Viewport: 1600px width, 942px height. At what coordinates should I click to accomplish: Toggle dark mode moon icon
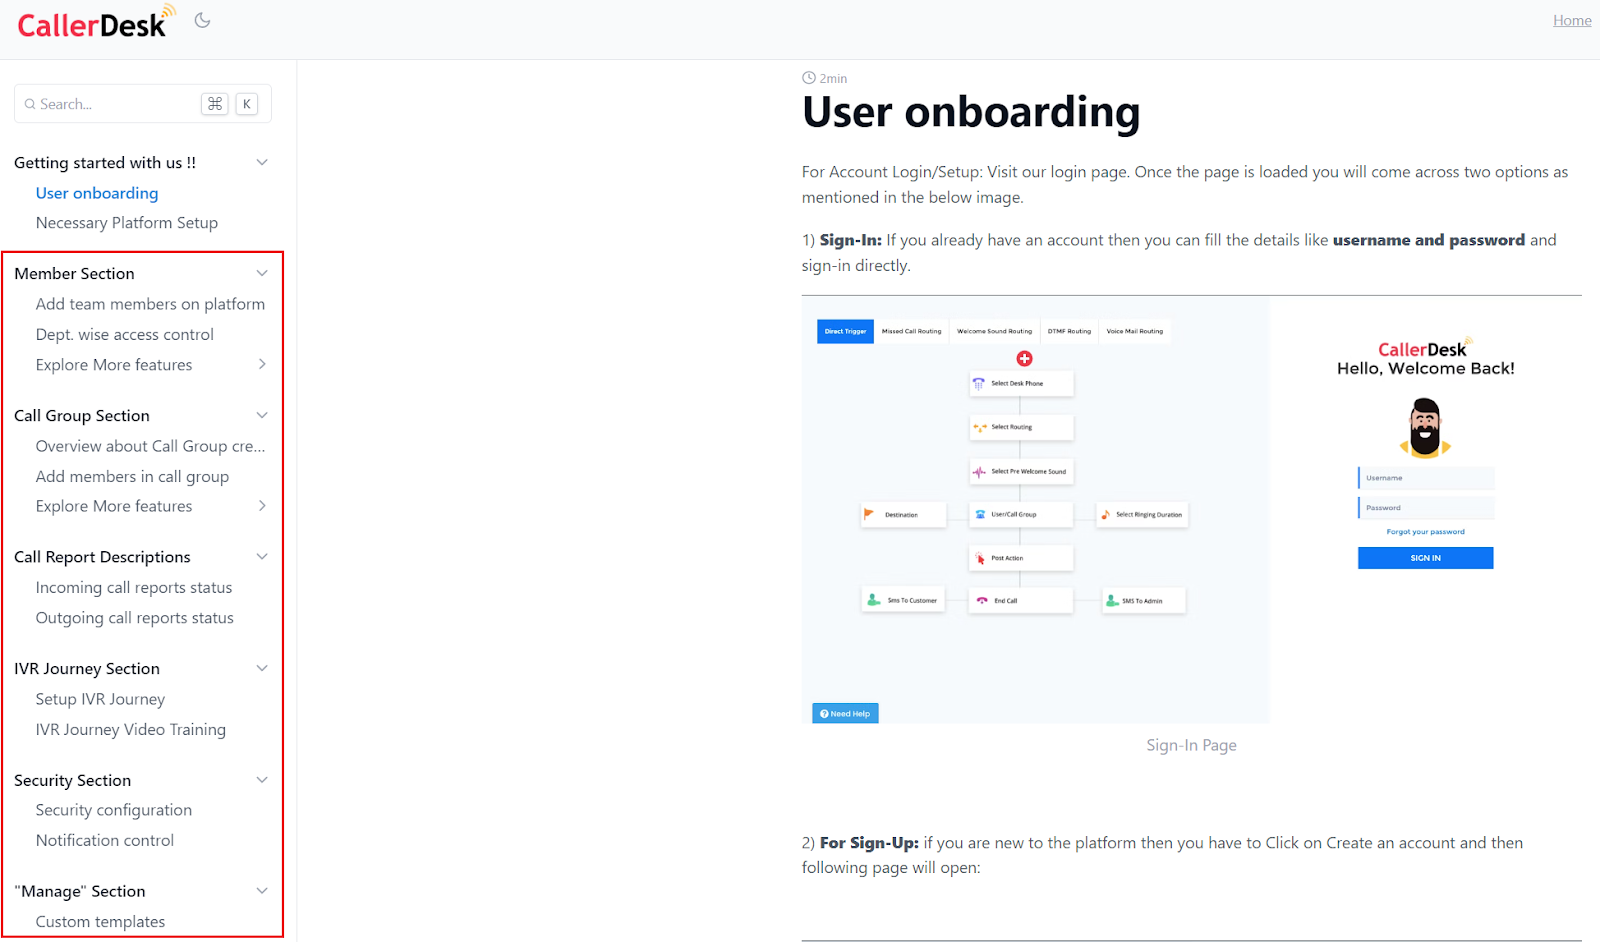[x=202, y=20]
